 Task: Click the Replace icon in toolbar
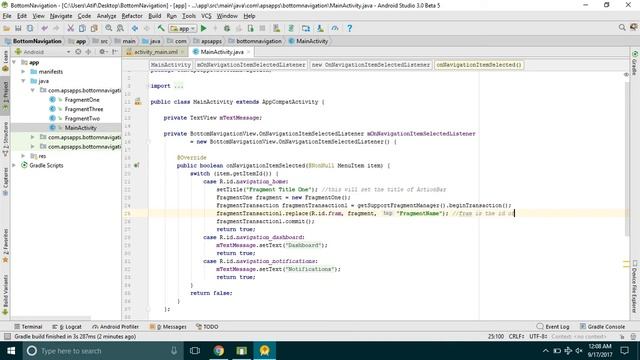[x=120, y=28]
